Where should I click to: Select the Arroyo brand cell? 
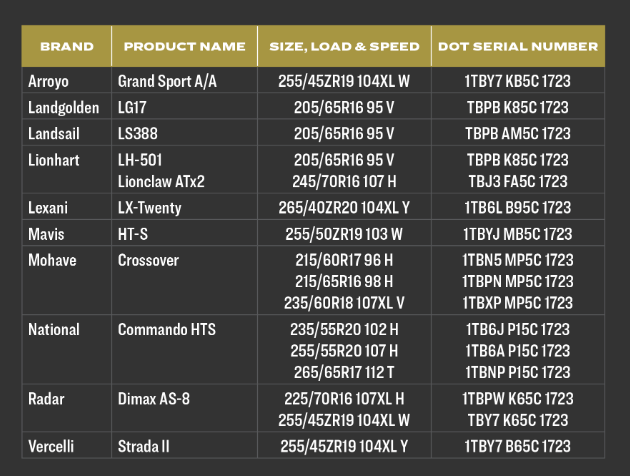(x=48, y=82)
